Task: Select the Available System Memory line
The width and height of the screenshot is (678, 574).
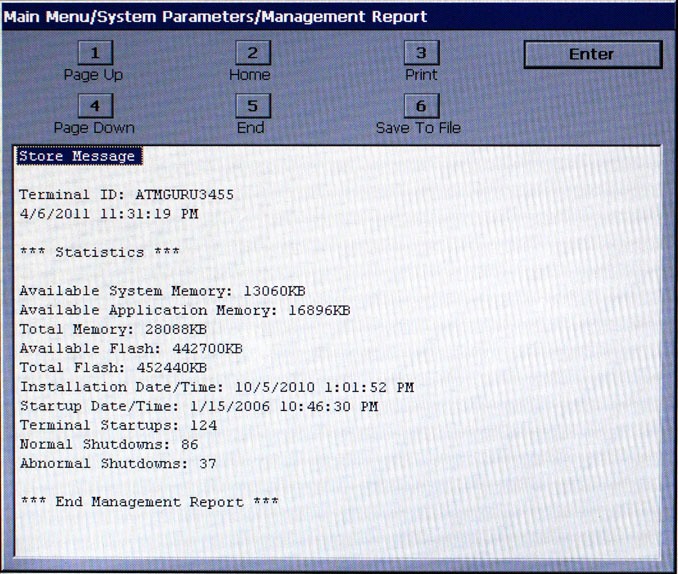Action: point(162,291)
